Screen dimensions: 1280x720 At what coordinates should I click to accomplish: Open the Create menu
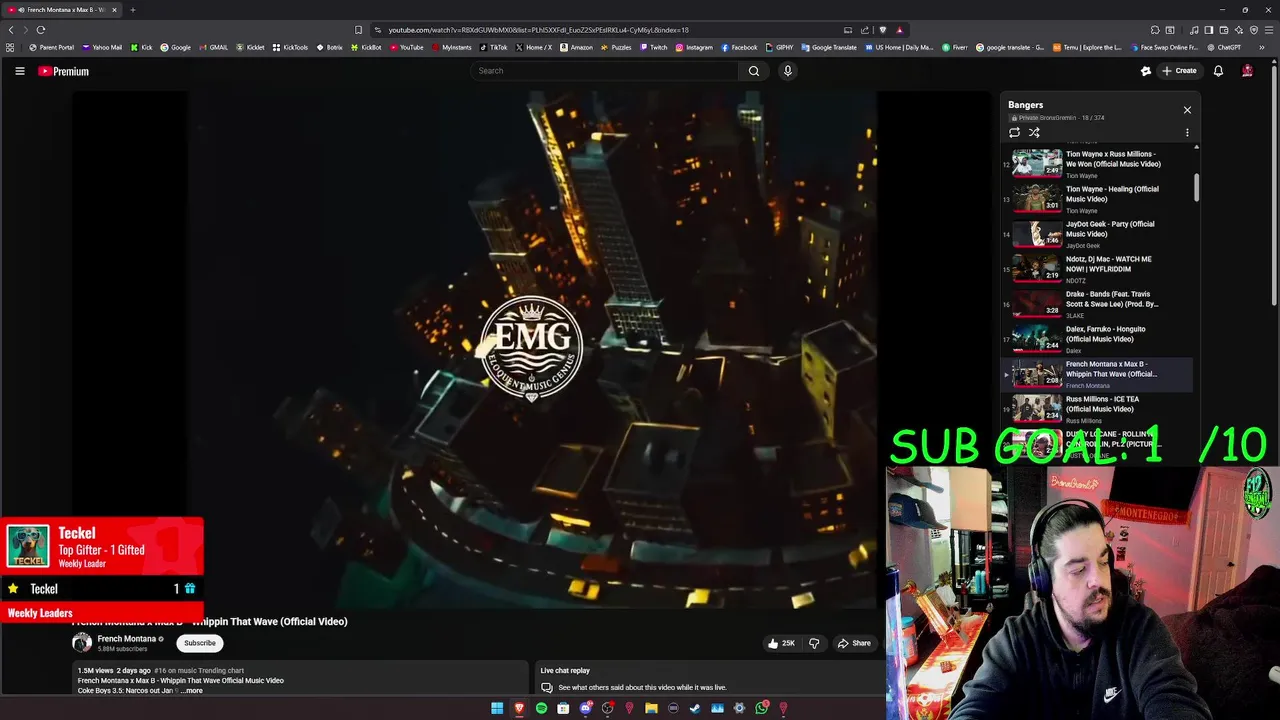pyautogui.click(x=1179, y=71)
